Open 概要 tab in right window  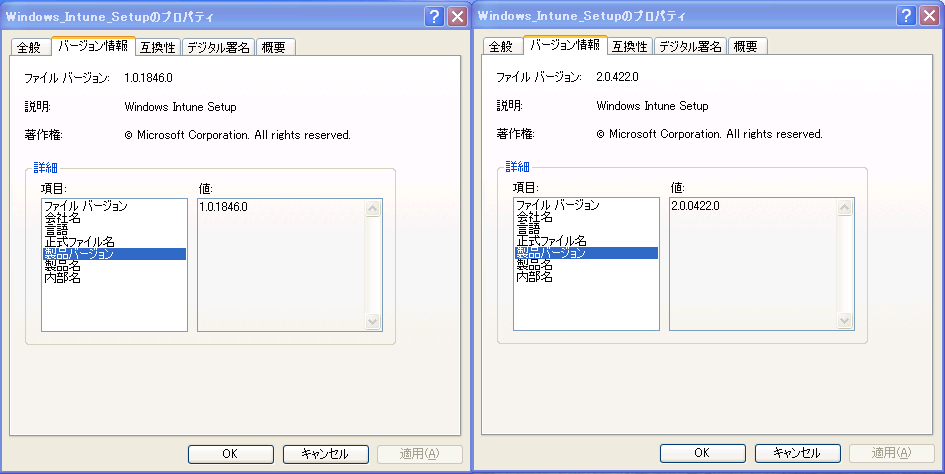pos(746,46)
